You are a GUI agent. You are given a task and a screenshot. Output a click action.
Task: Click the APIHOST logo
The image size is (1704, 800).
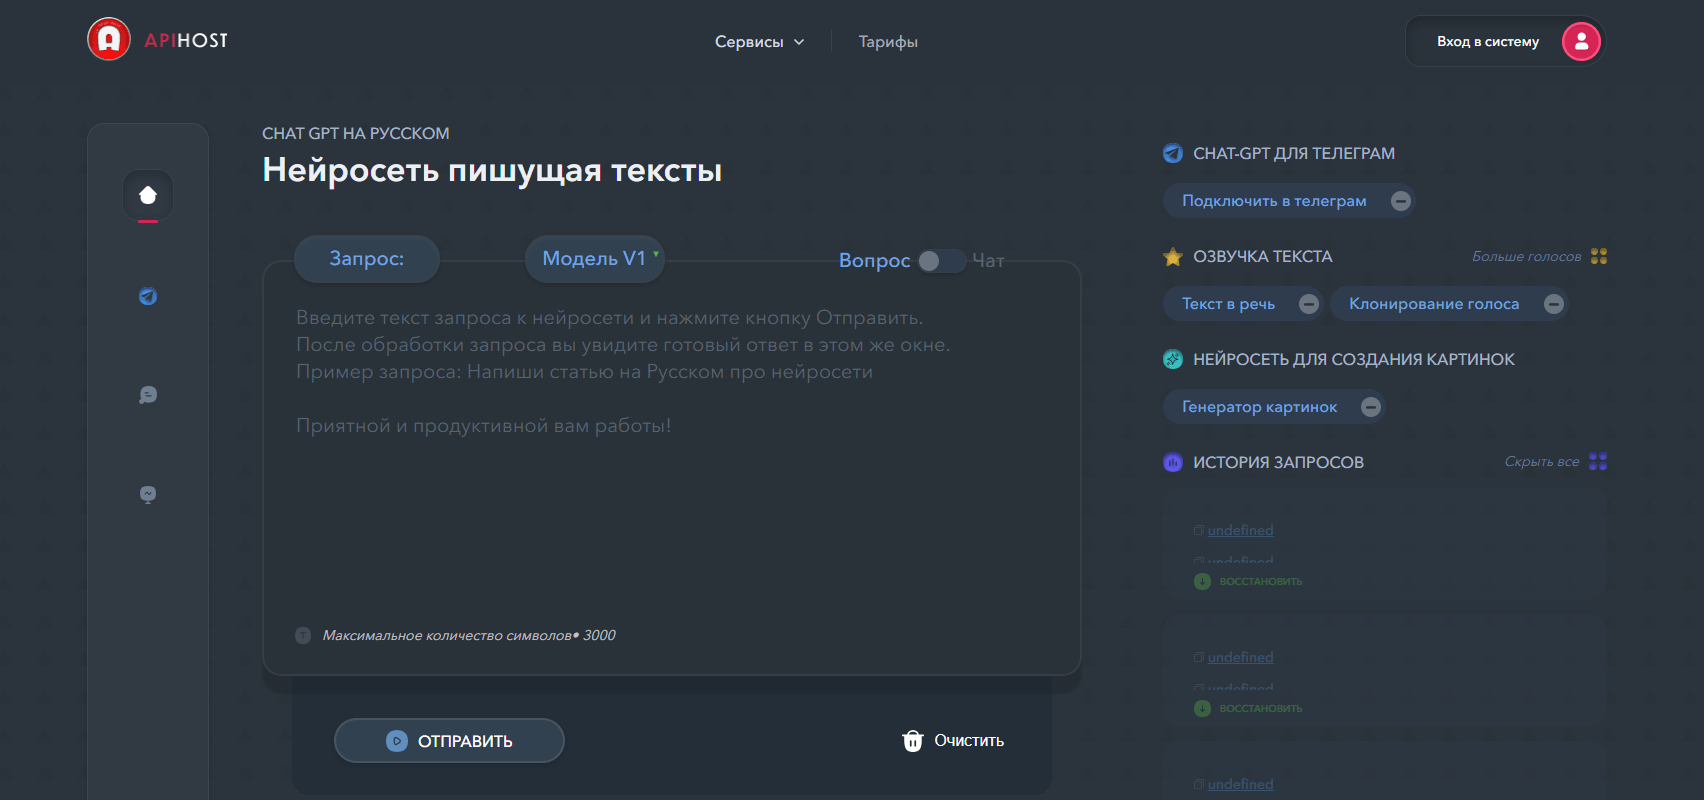click(158, 40)
